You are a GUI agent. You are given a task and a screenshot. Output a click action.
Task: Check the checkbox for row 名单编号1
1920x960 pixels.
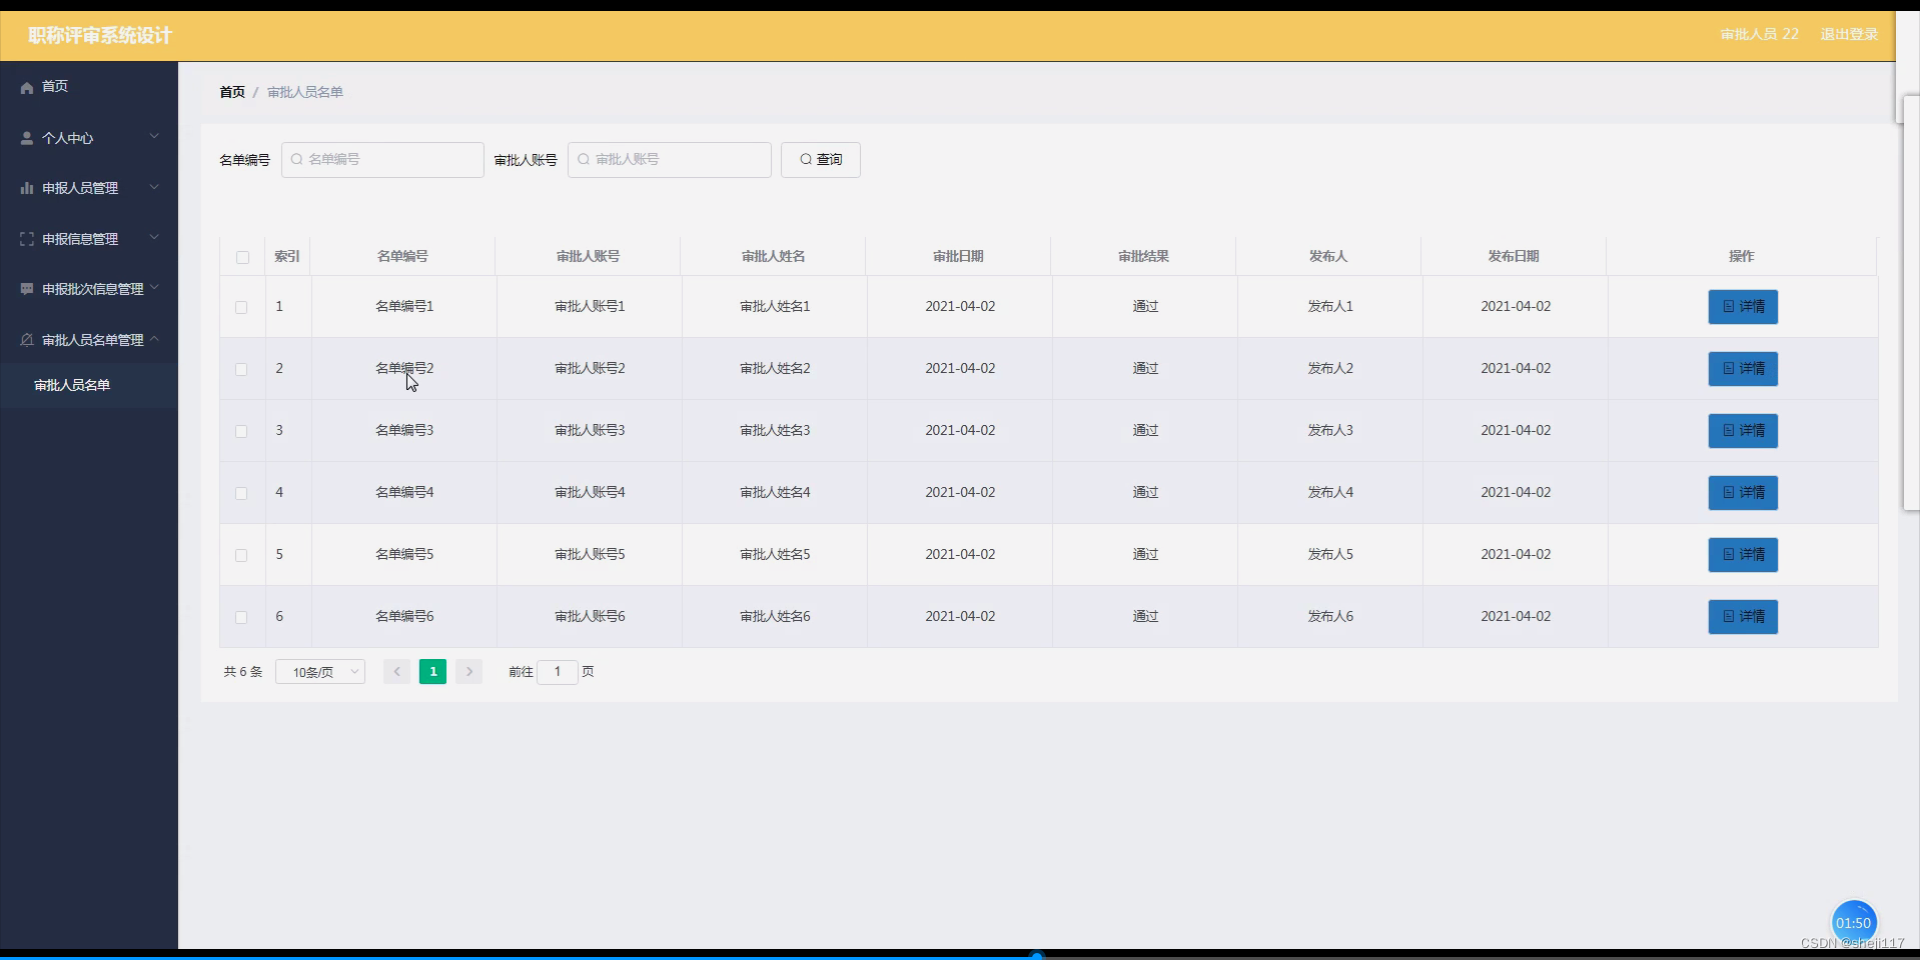coord(241,307)
